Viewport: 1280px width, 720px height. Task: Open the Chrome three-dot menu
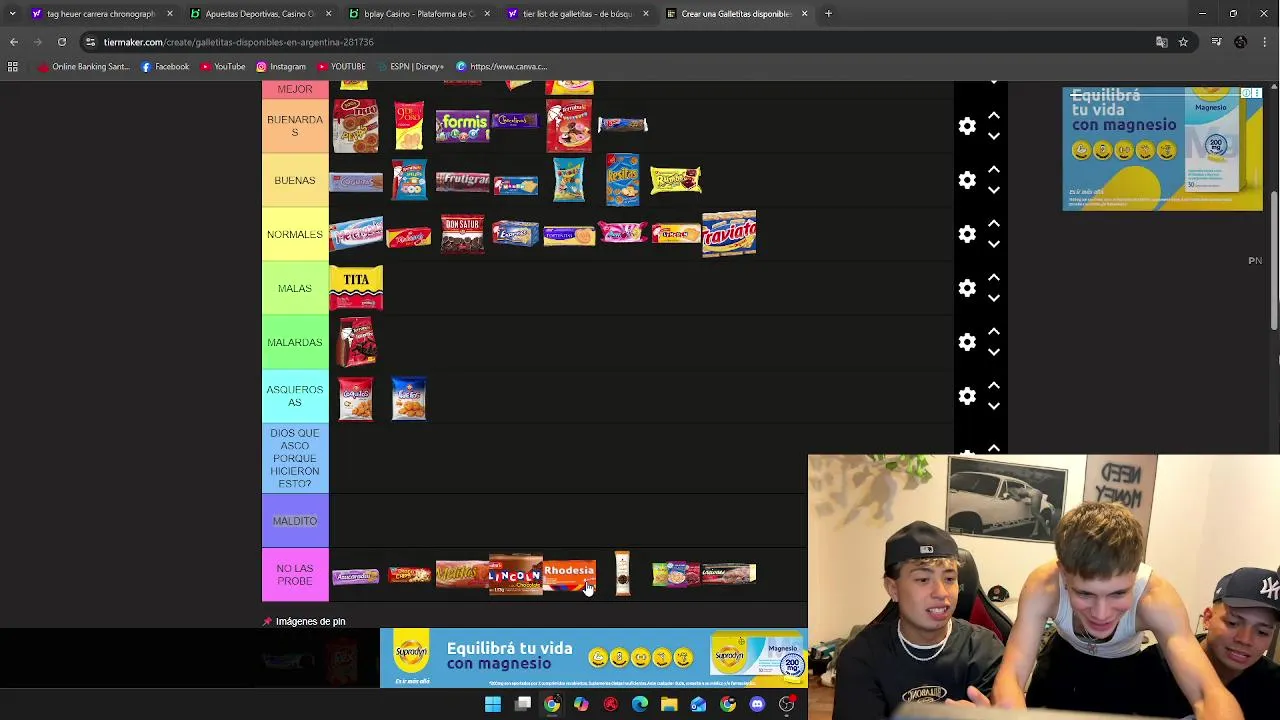[1265, 42]
